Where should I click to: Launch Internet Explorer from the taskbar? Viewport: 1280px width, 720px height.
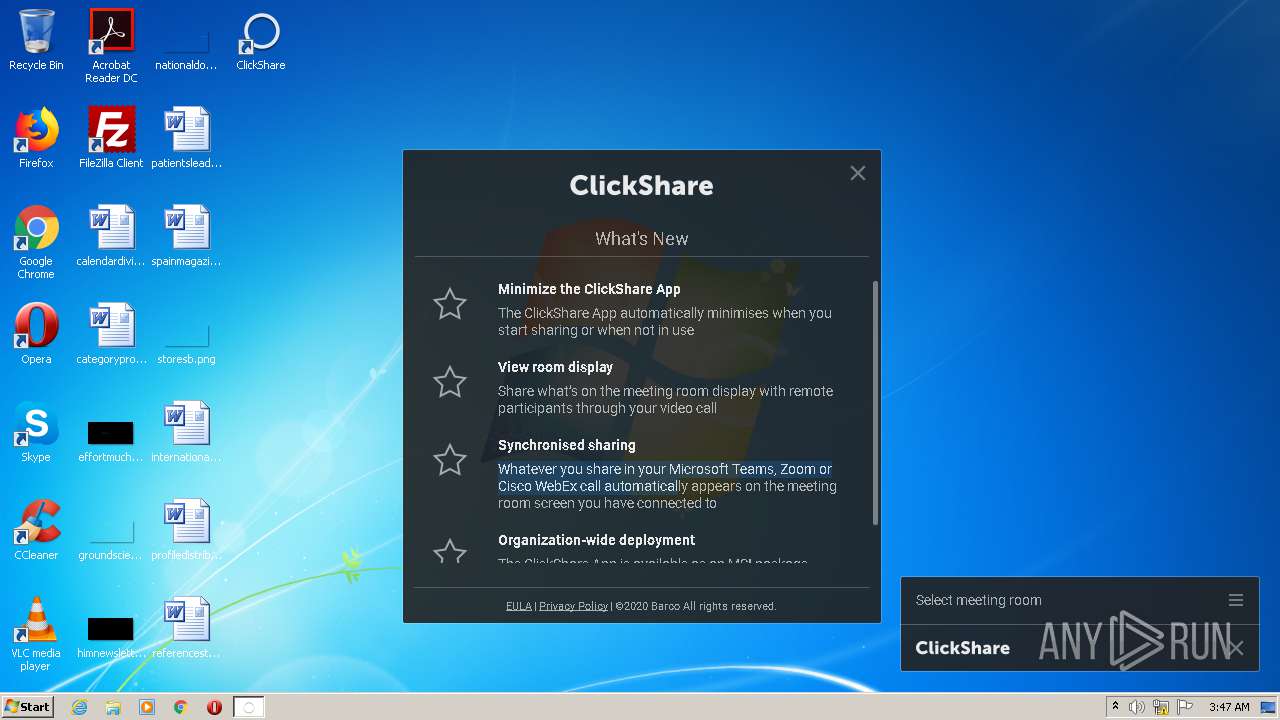79,707
